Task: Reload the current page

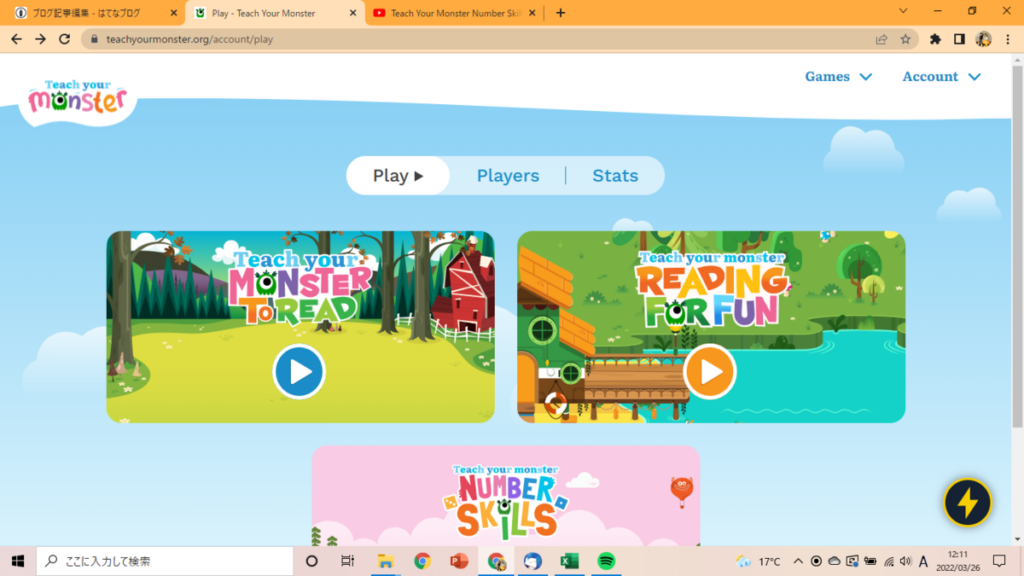Action: [x=65, y=39]
